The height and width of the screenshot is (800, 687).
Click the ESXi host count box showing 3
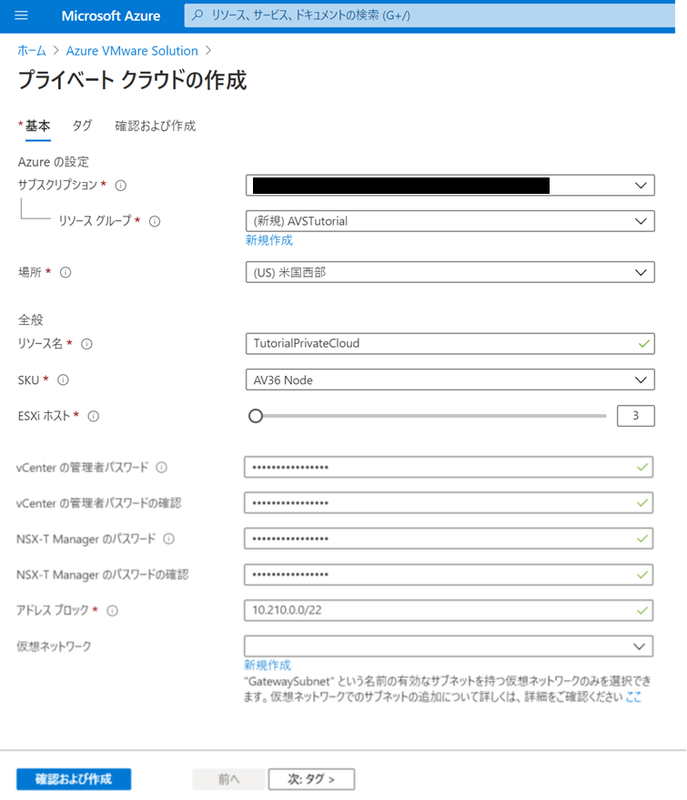[x=635, y=415]
